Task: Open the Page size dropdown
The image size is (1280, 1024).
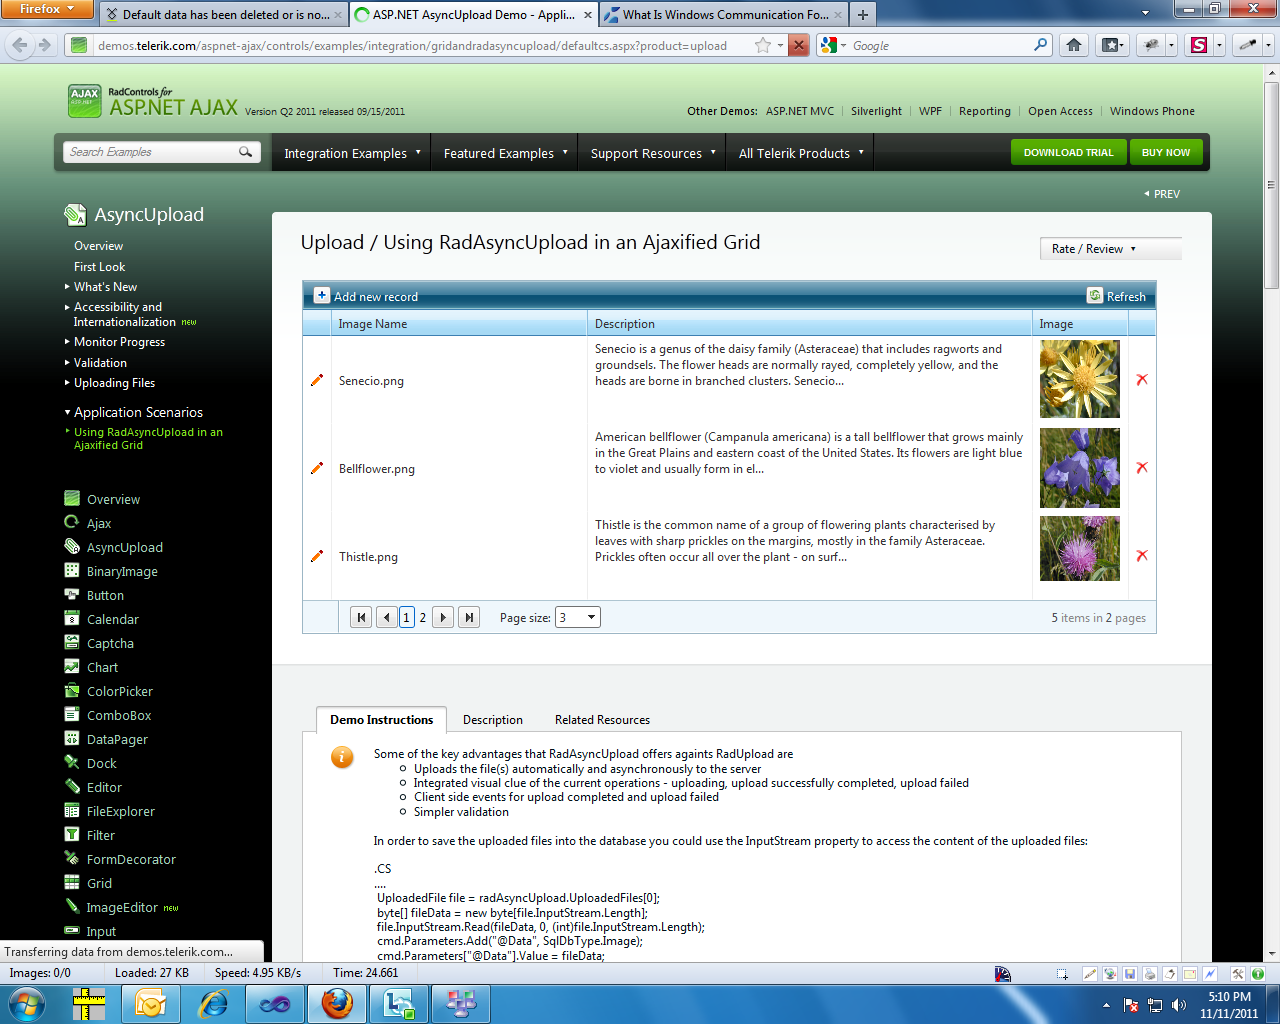Action: (x=578, y=617)
